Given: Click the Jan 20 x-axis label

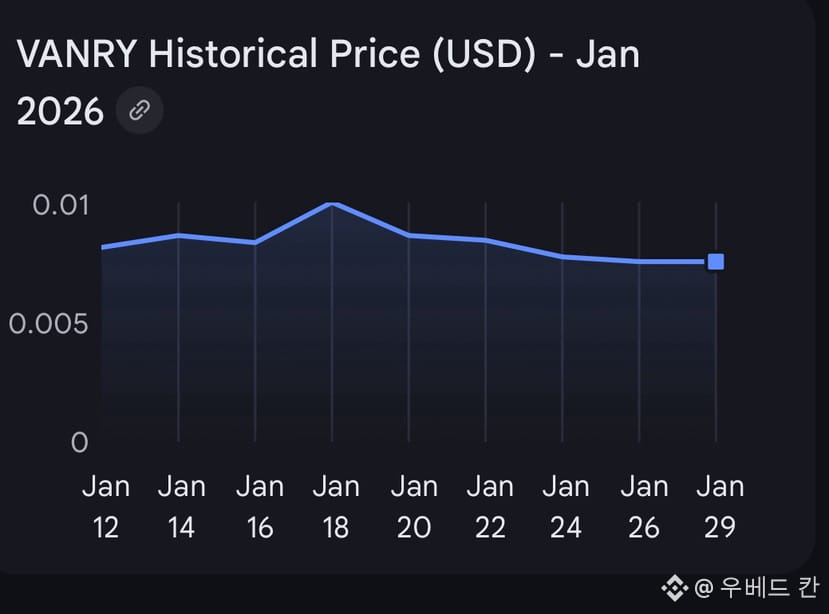Looking at the screenshot, I should (413, 507).
